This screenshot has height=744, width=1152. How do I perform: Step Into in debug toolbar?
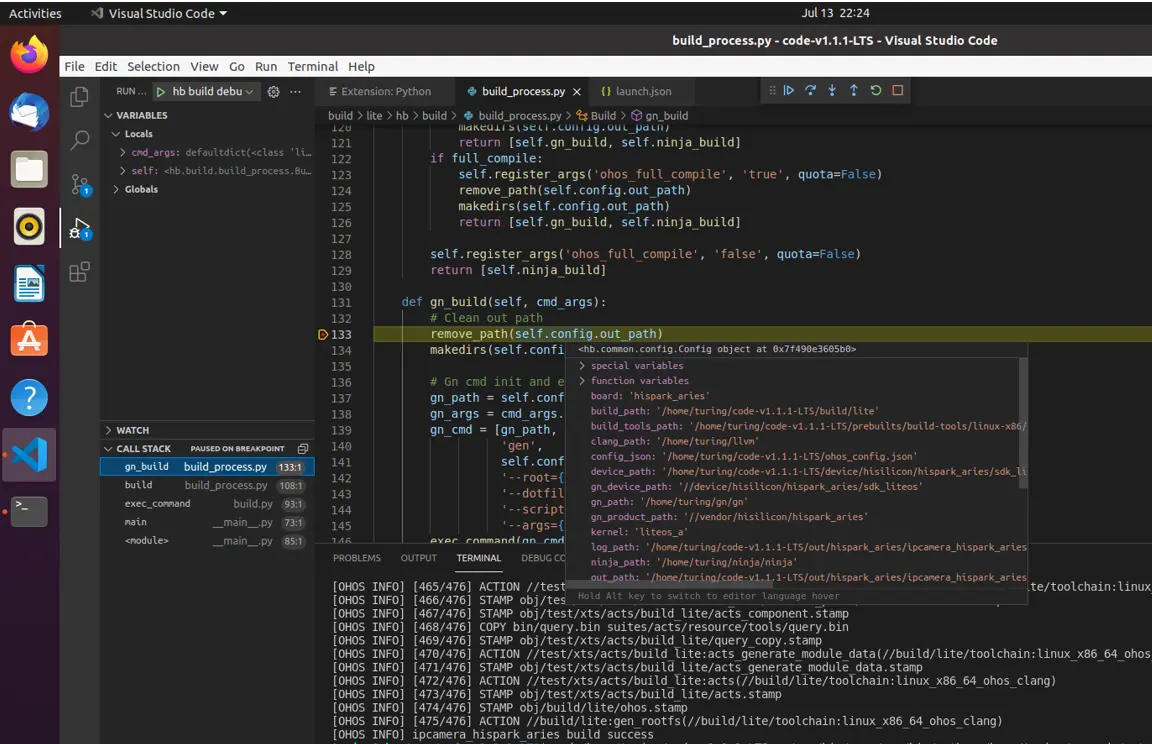pos(832,90)
